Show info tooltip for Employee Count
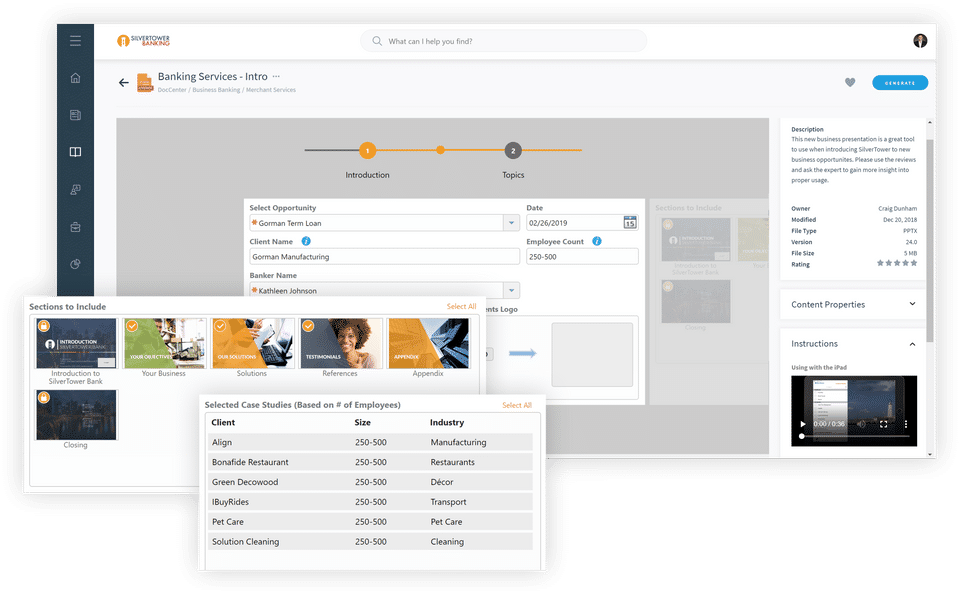The image size is (960, 594). tap(597, 241)
